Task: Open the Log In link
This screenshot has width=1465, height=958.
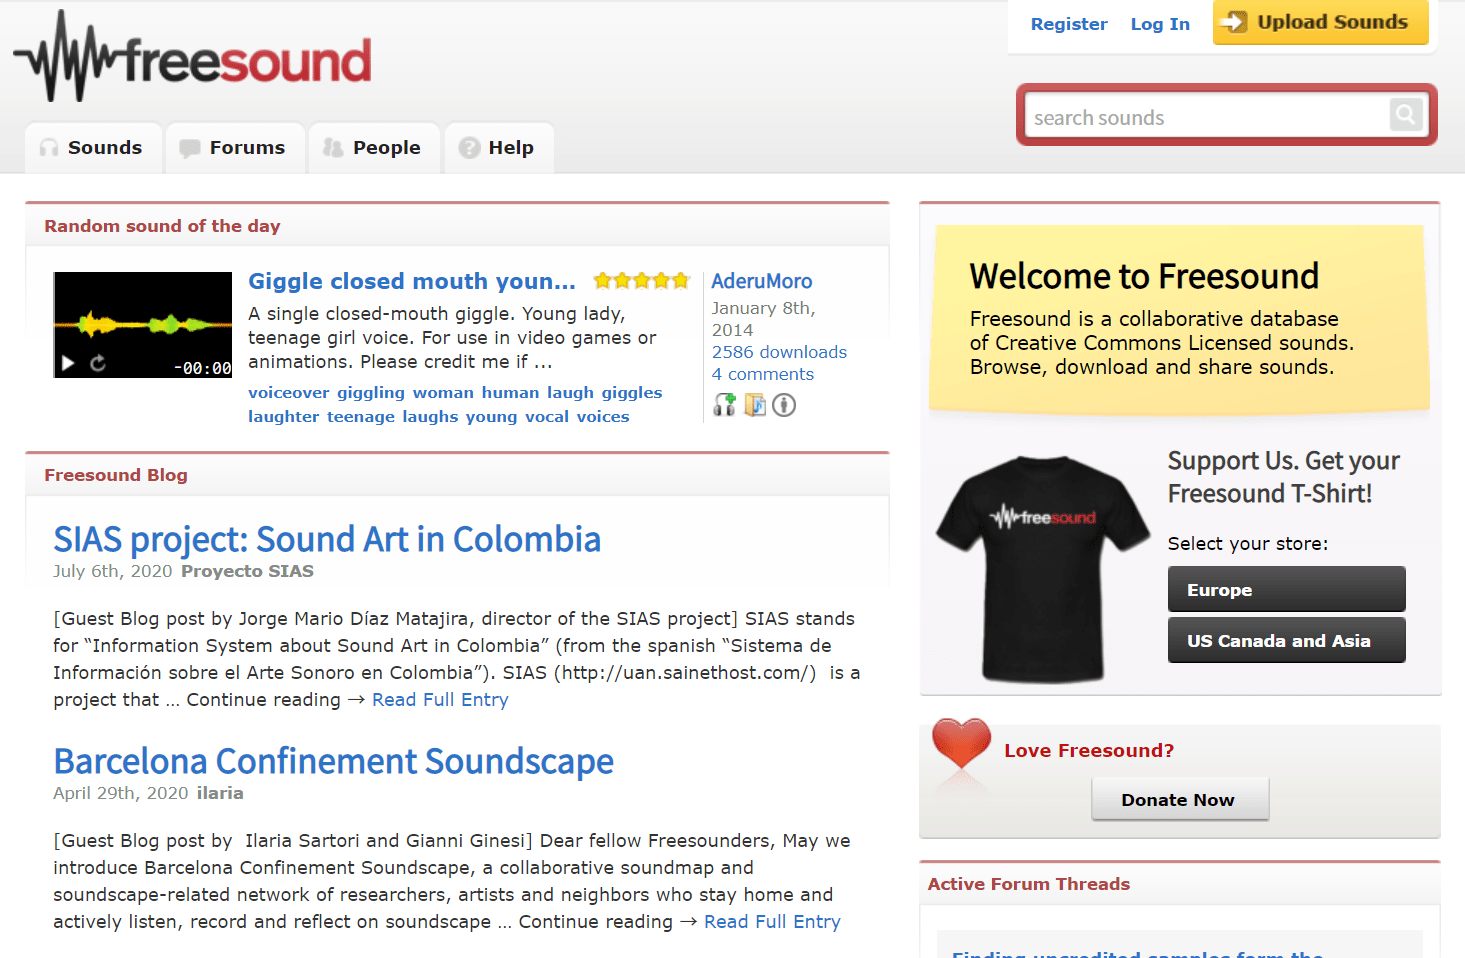Action: point(1160,24)
